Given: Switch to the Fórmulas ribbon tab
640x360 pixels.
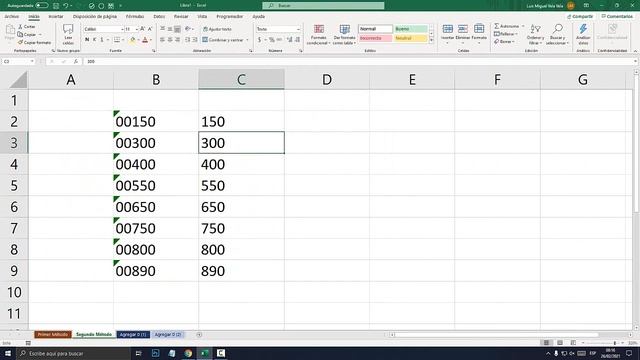Looking at the screenshot, I should click(x=135, y=17).
